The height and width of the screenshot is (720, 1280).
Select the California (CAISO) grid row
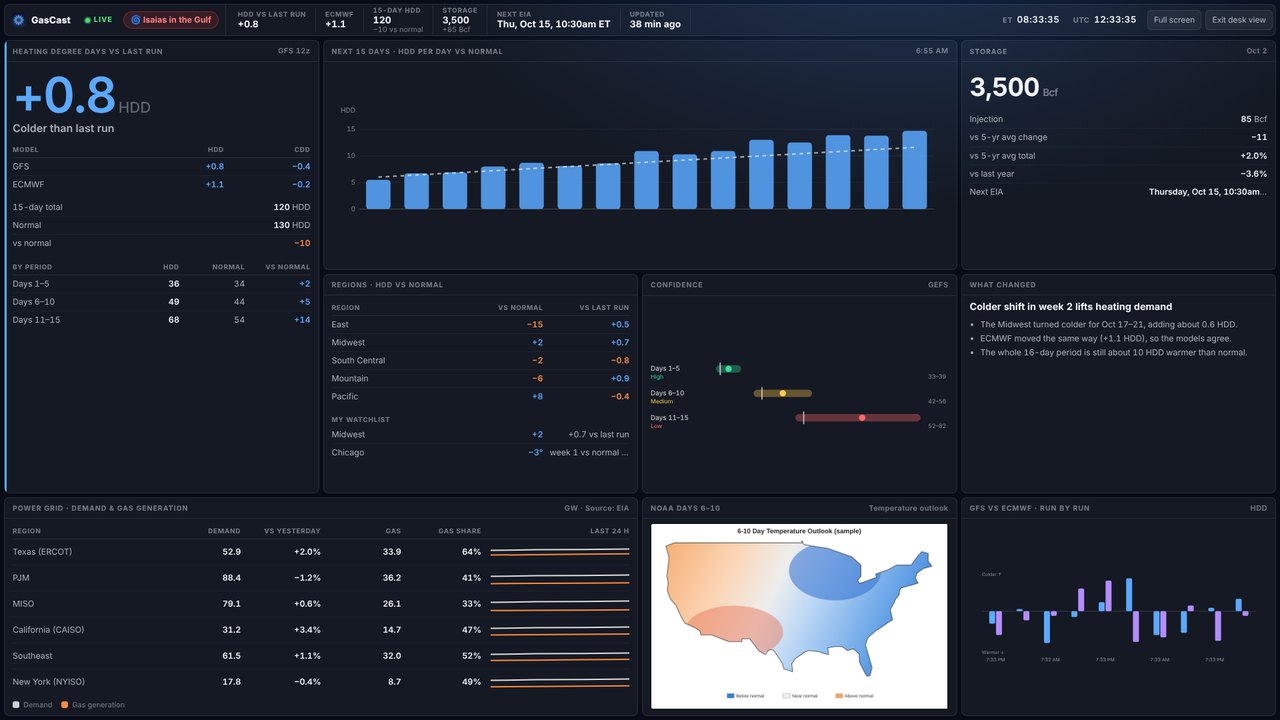[x=321, y=630]
